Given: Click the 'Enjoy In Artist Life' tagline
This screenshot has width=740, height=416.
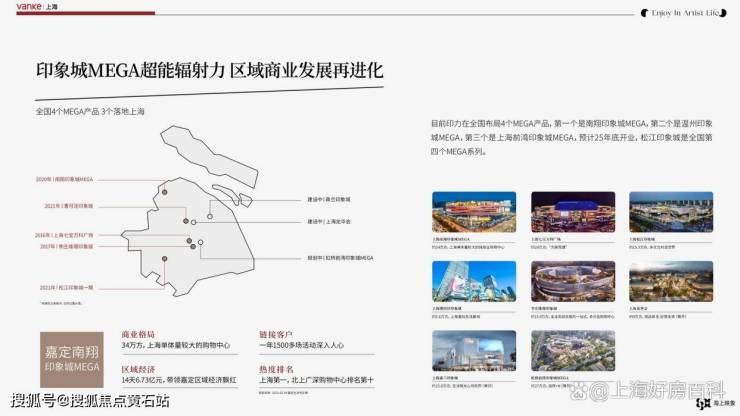Looking at the screenshot, I should coord(683,13).
